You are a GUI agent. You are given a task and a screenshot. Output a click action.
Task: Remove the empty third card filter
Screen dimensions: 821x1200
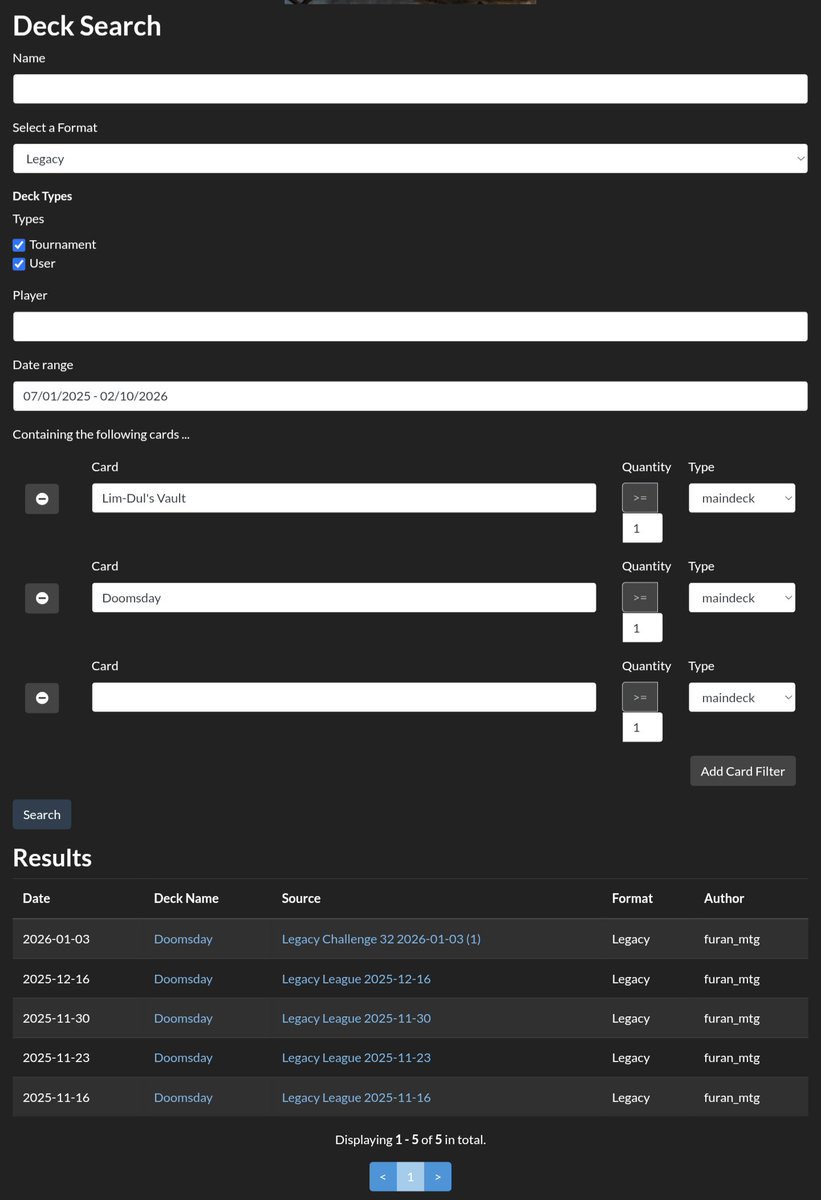[42, 698]
